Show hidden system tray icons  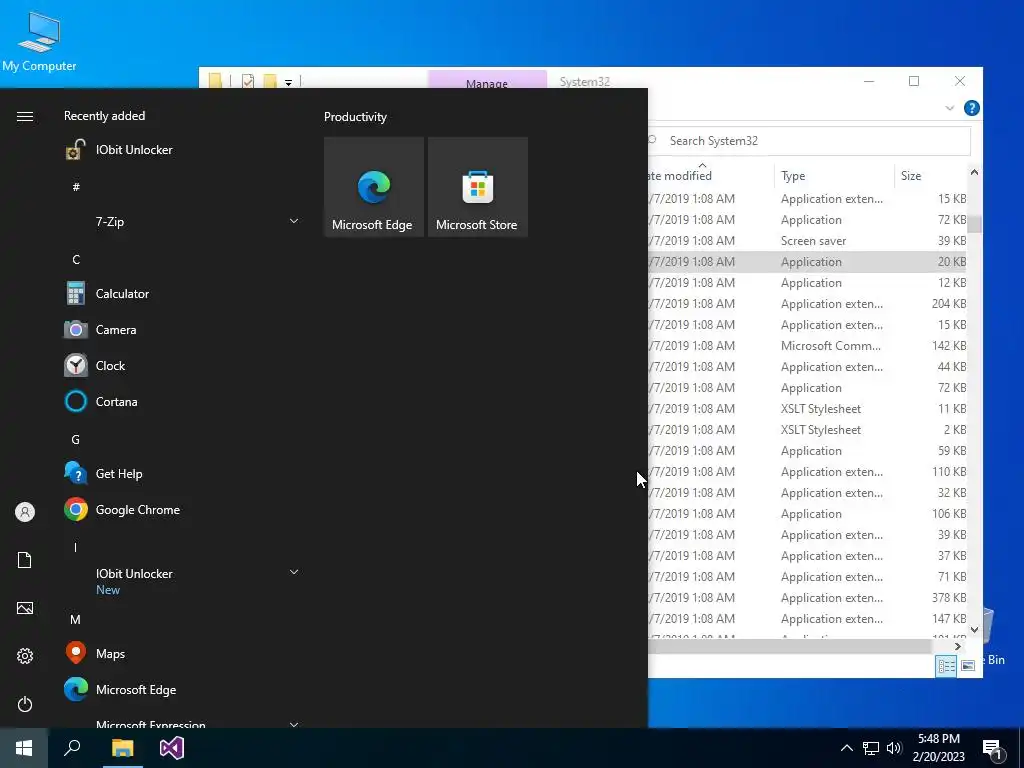846,748
